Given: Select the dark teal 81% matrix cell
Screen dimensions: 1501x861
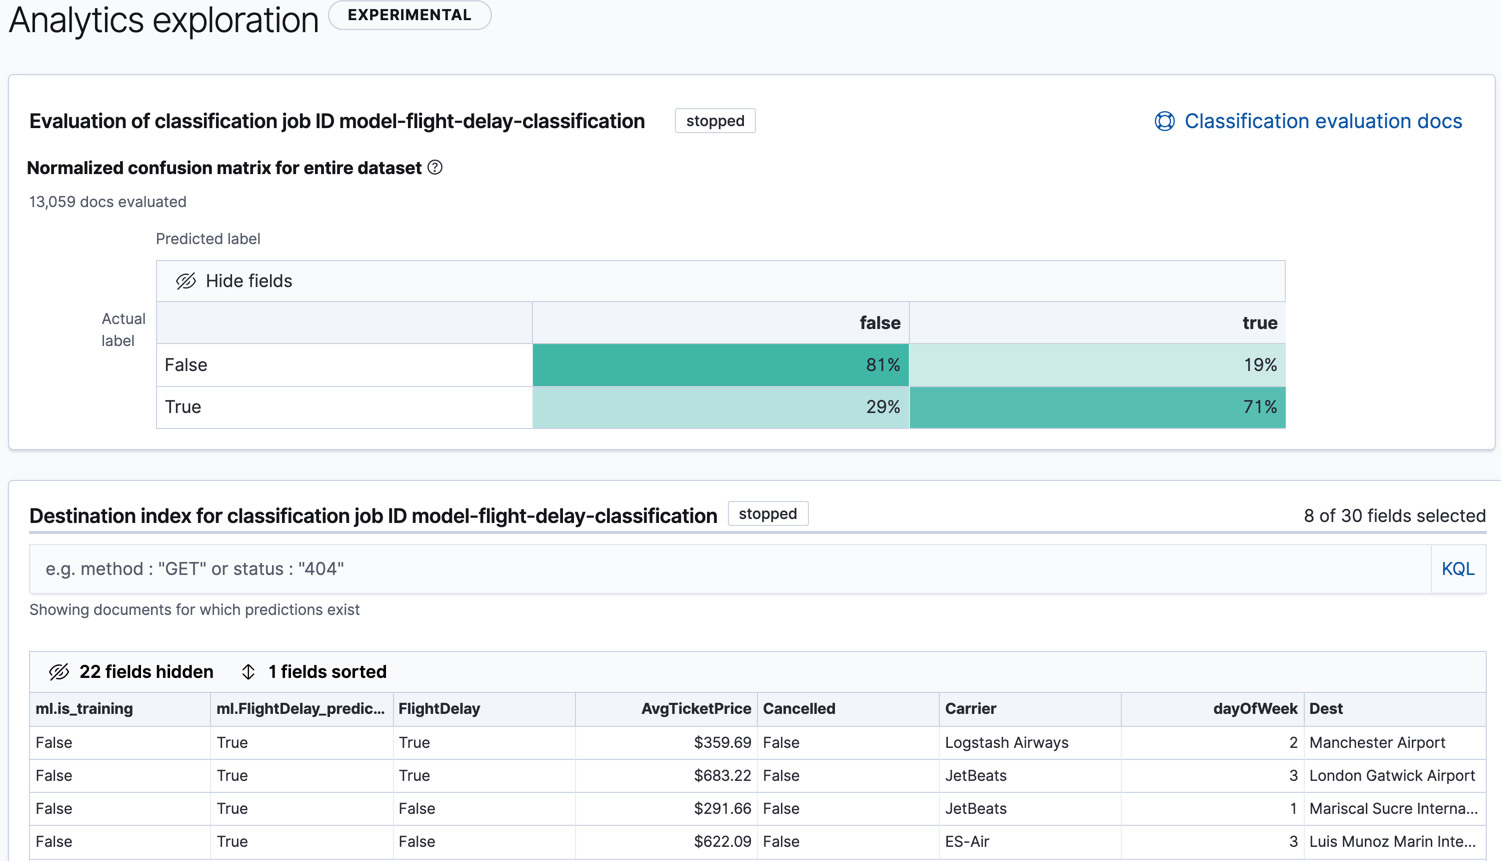Looking at the screenshot, I should (x=721, y=365).
